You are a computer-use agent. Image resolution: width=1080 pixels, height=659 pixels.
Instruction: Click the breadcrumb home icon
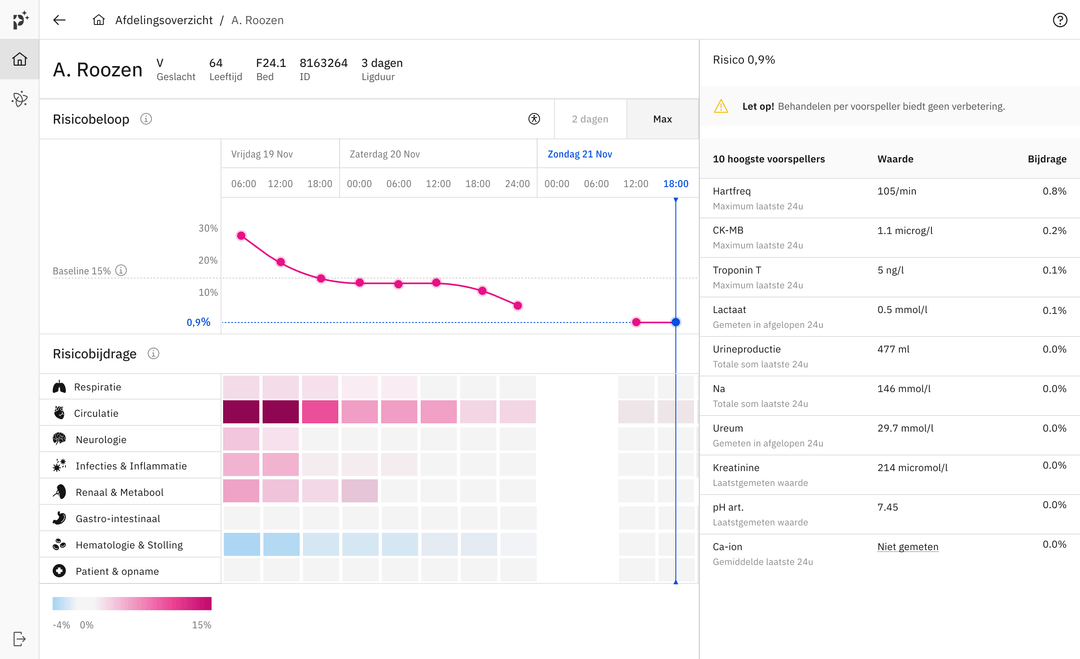pos(98,20)
